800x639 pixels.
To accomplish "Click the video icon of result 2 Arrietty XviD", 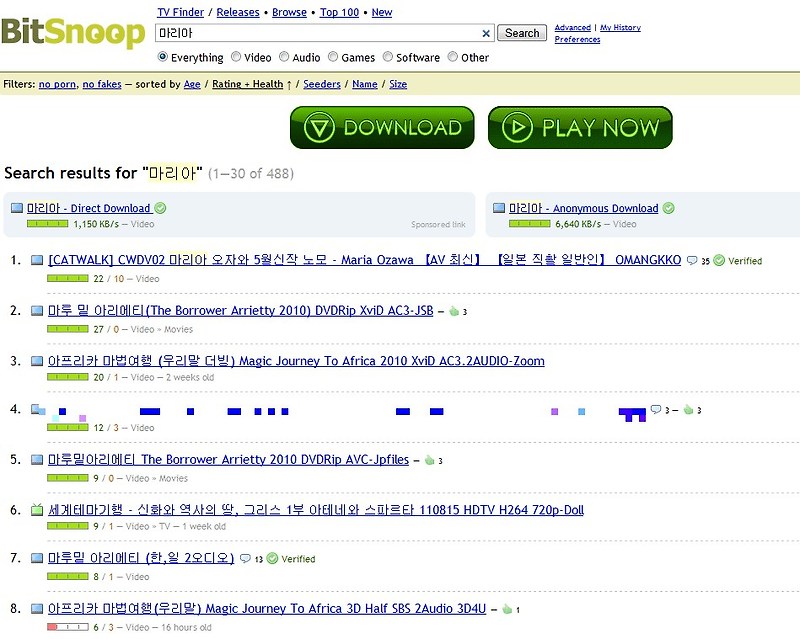I will (37, 310).
